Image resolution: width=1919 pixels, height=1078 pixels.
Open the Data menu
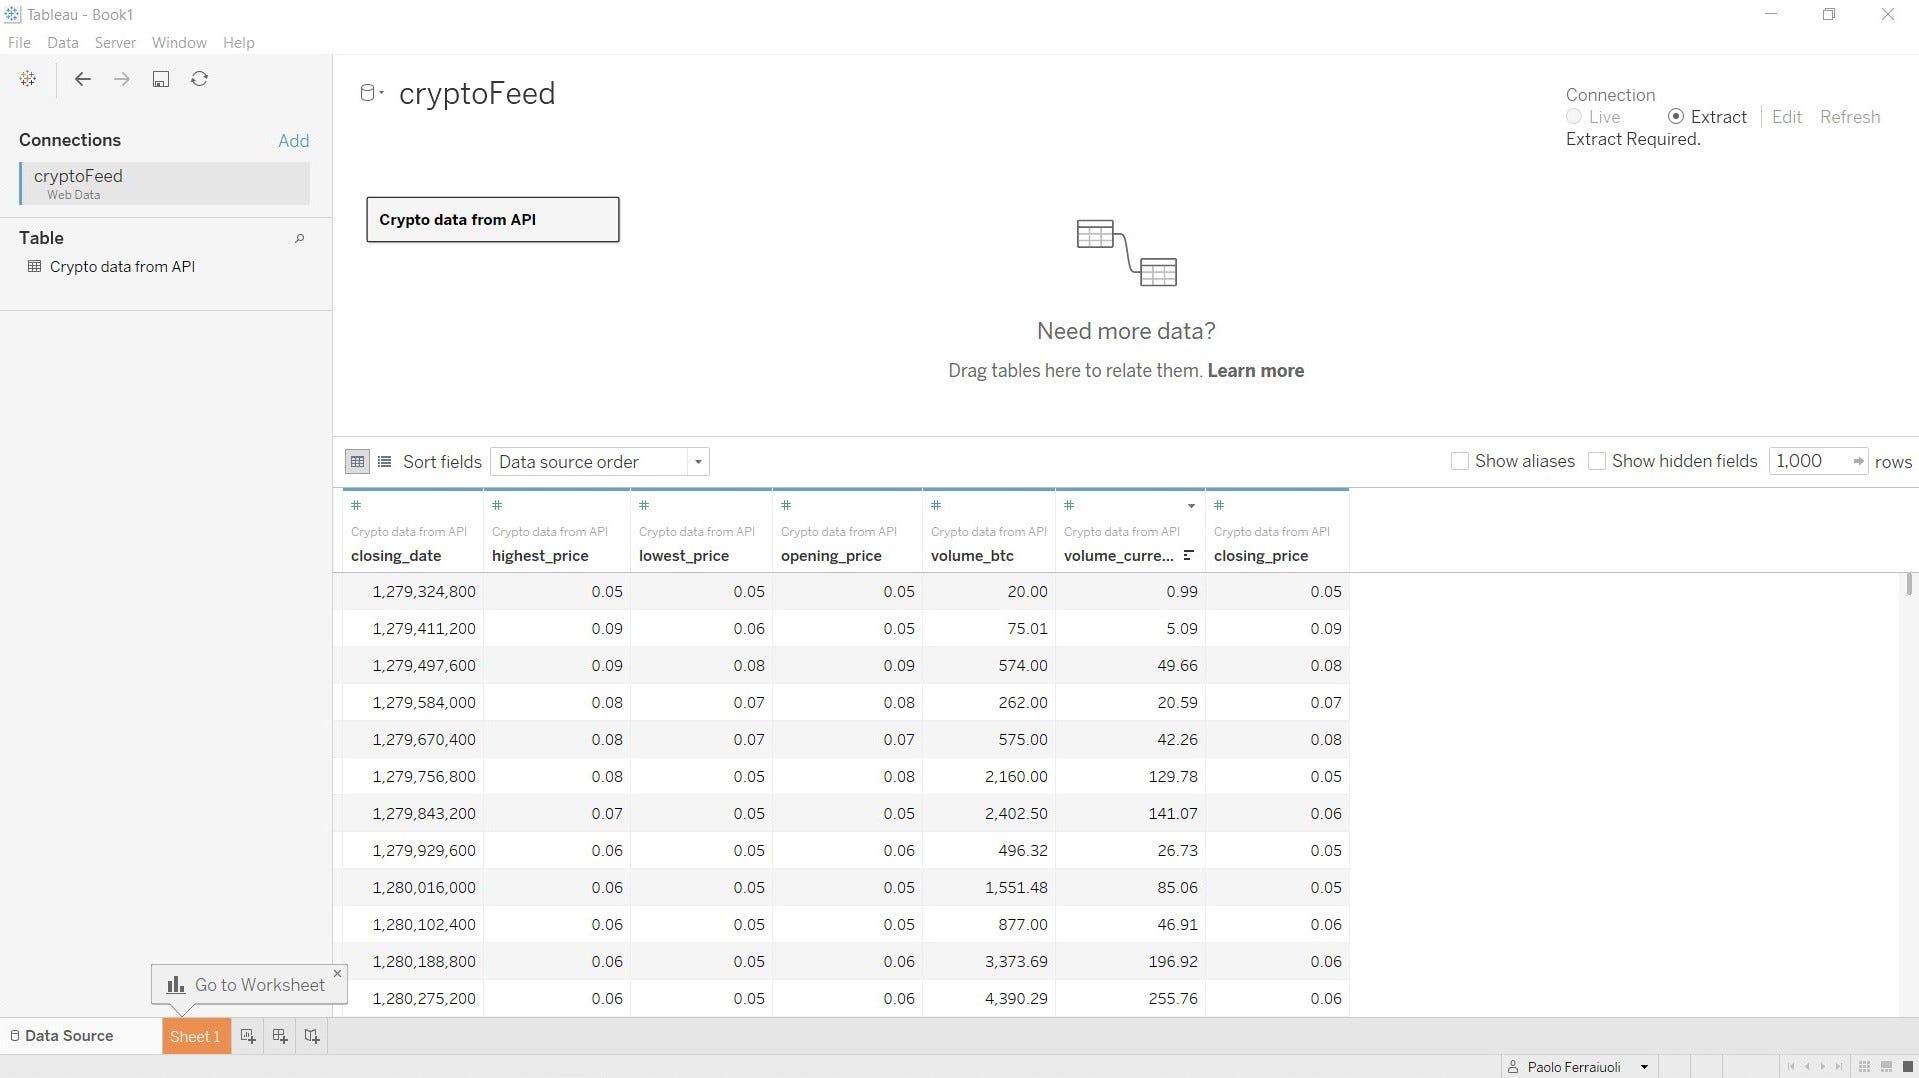tap(62, 42)
